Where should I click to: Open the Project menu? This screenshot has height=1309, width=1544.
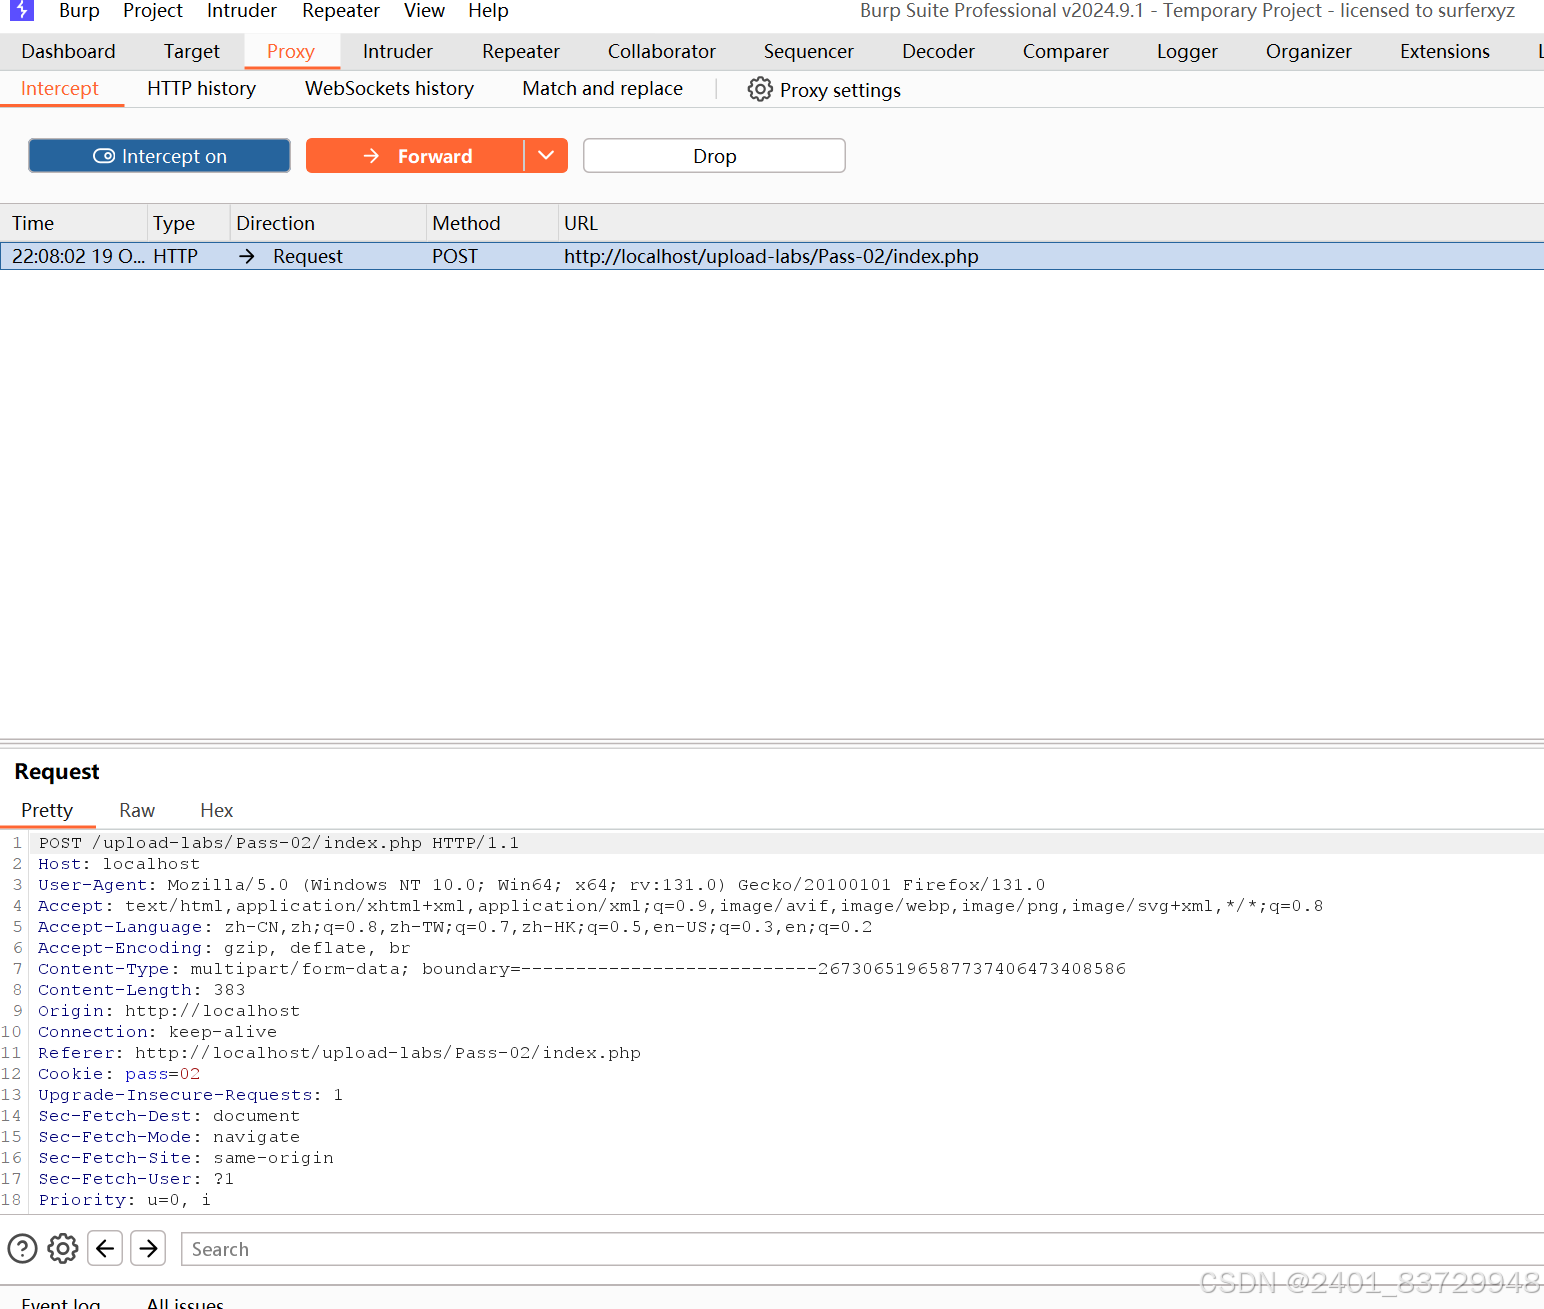[153, 11]
